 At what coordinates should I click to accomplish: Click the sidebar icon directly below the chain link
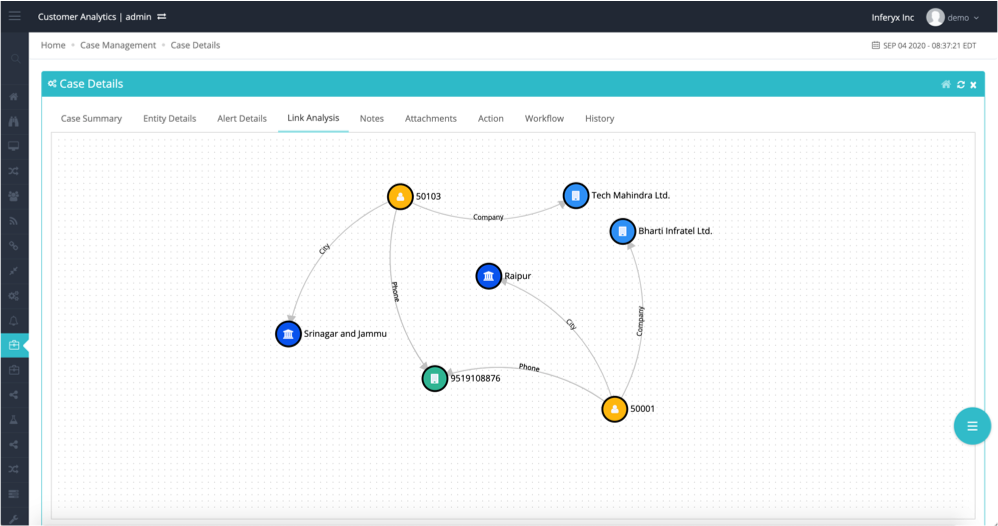(x=14, y=271)
